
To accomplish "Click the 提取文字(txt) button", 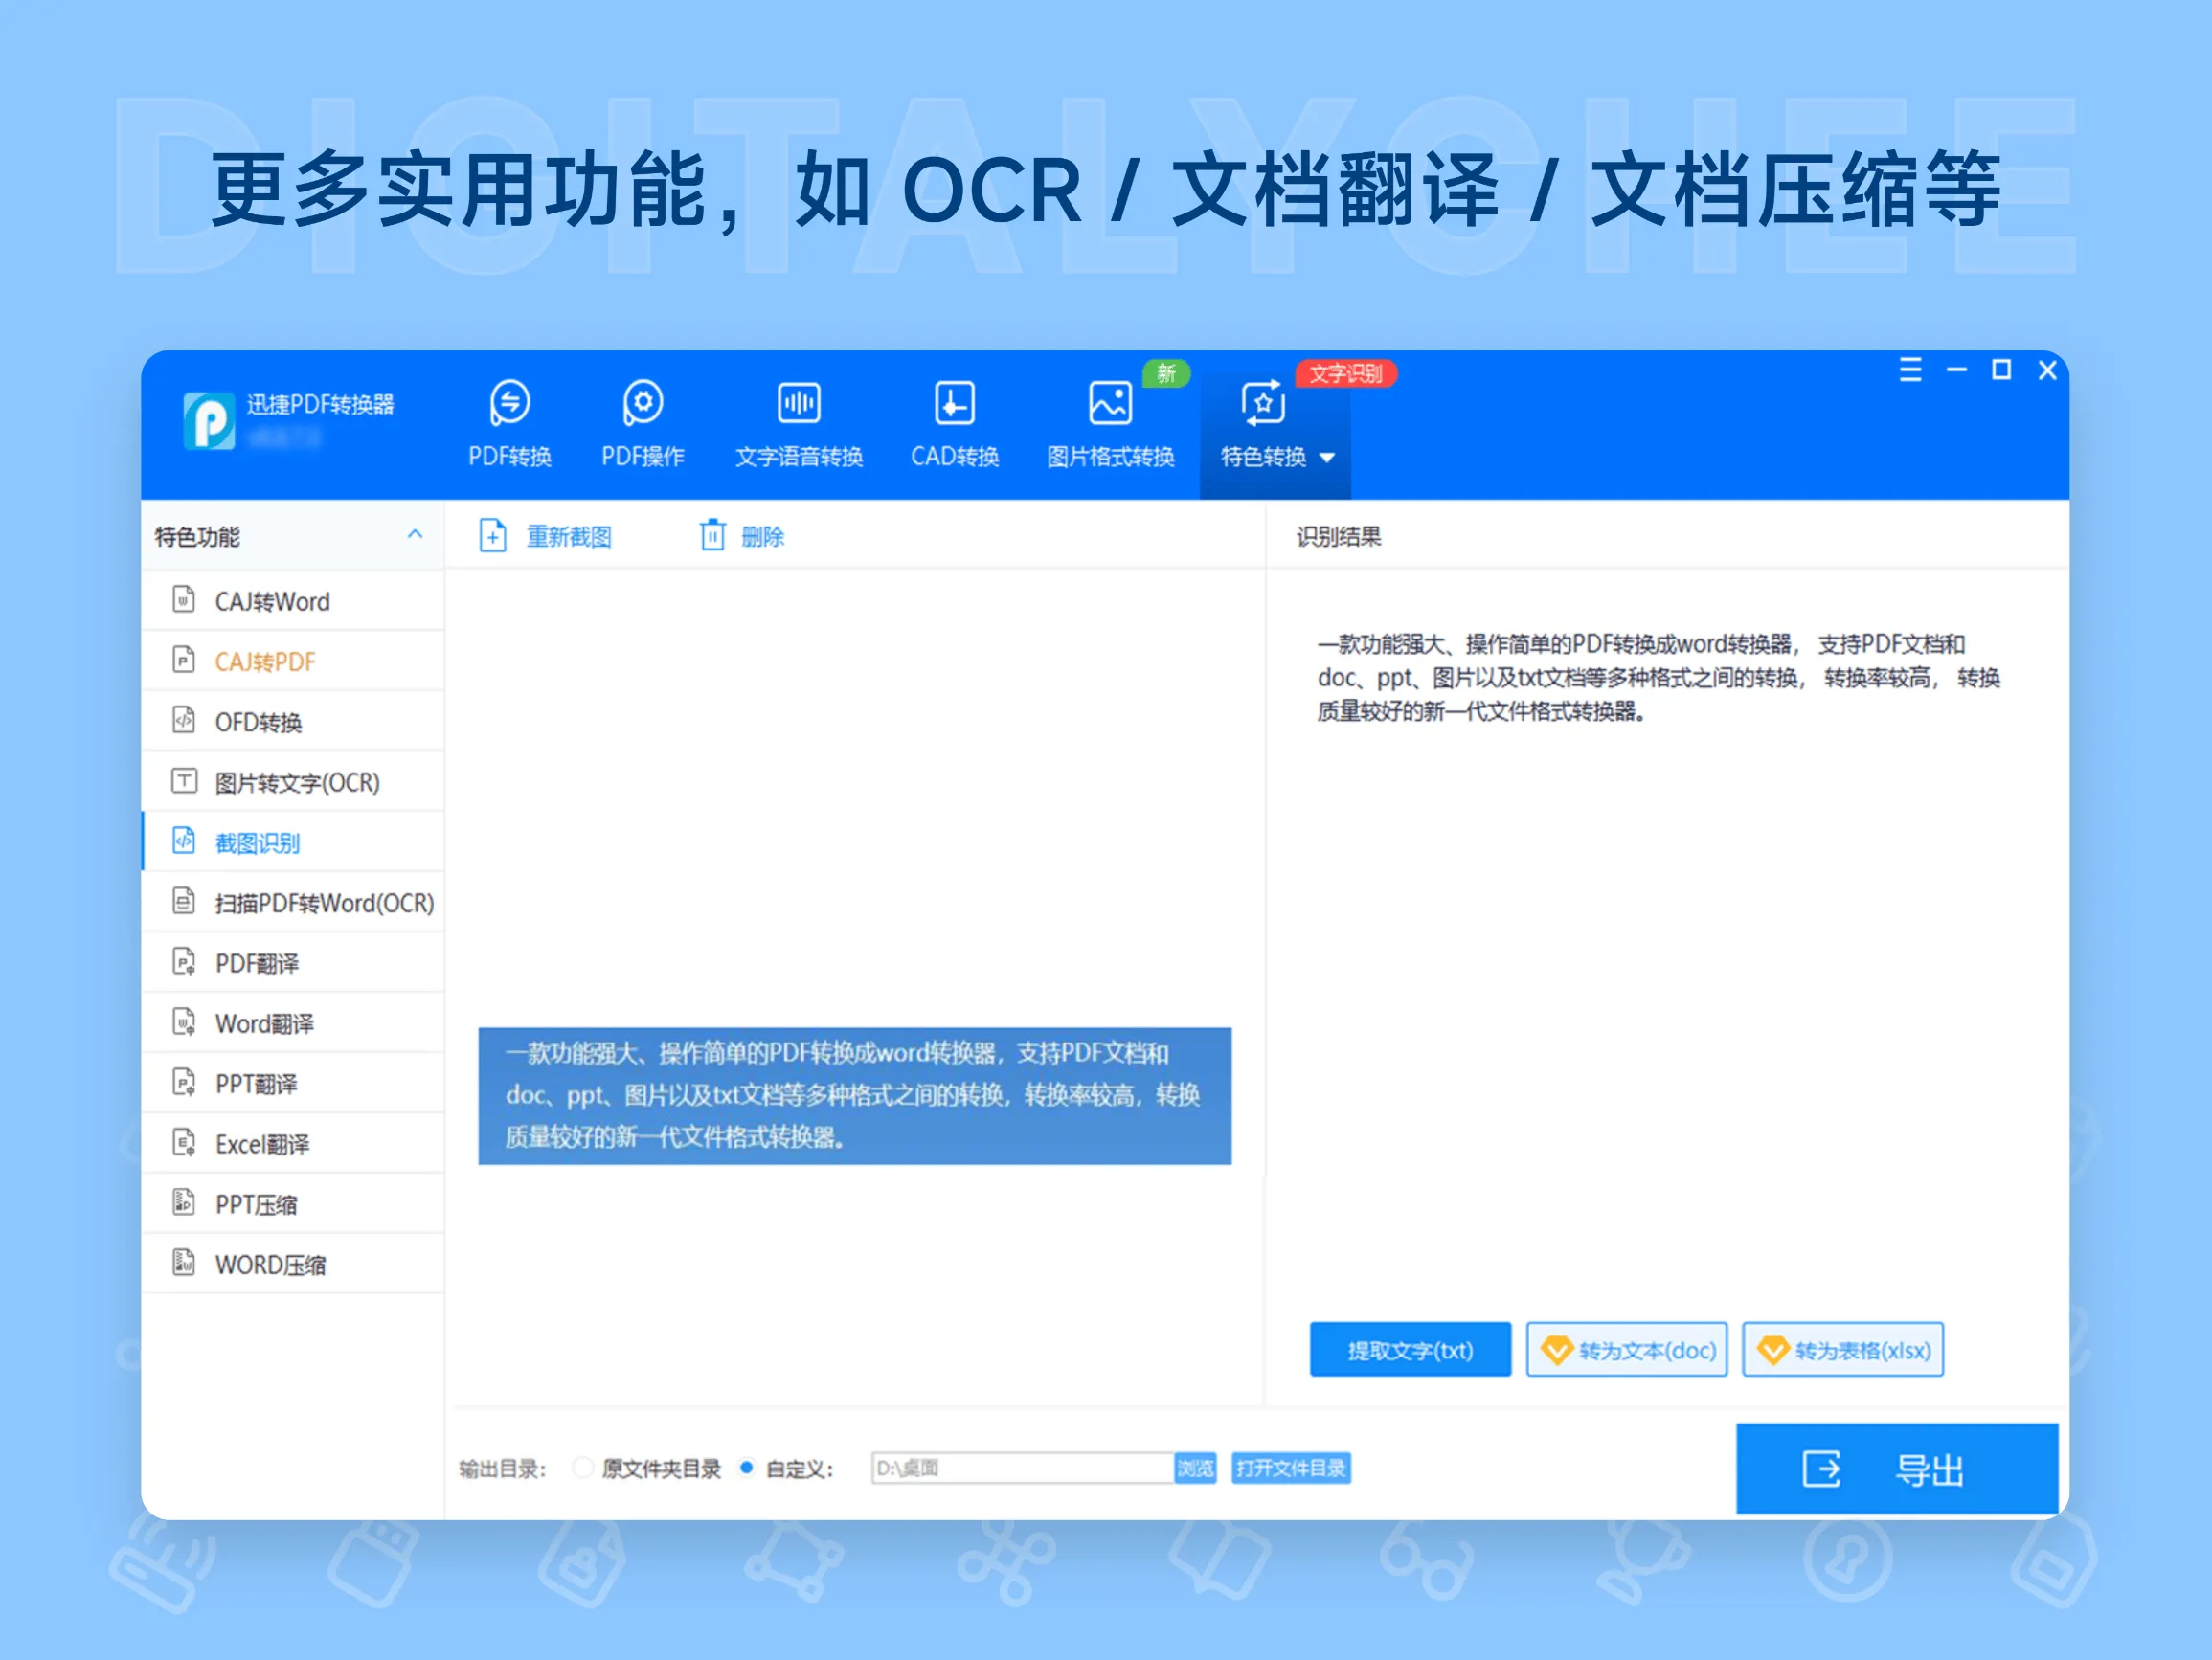I will point(1410,1349).
